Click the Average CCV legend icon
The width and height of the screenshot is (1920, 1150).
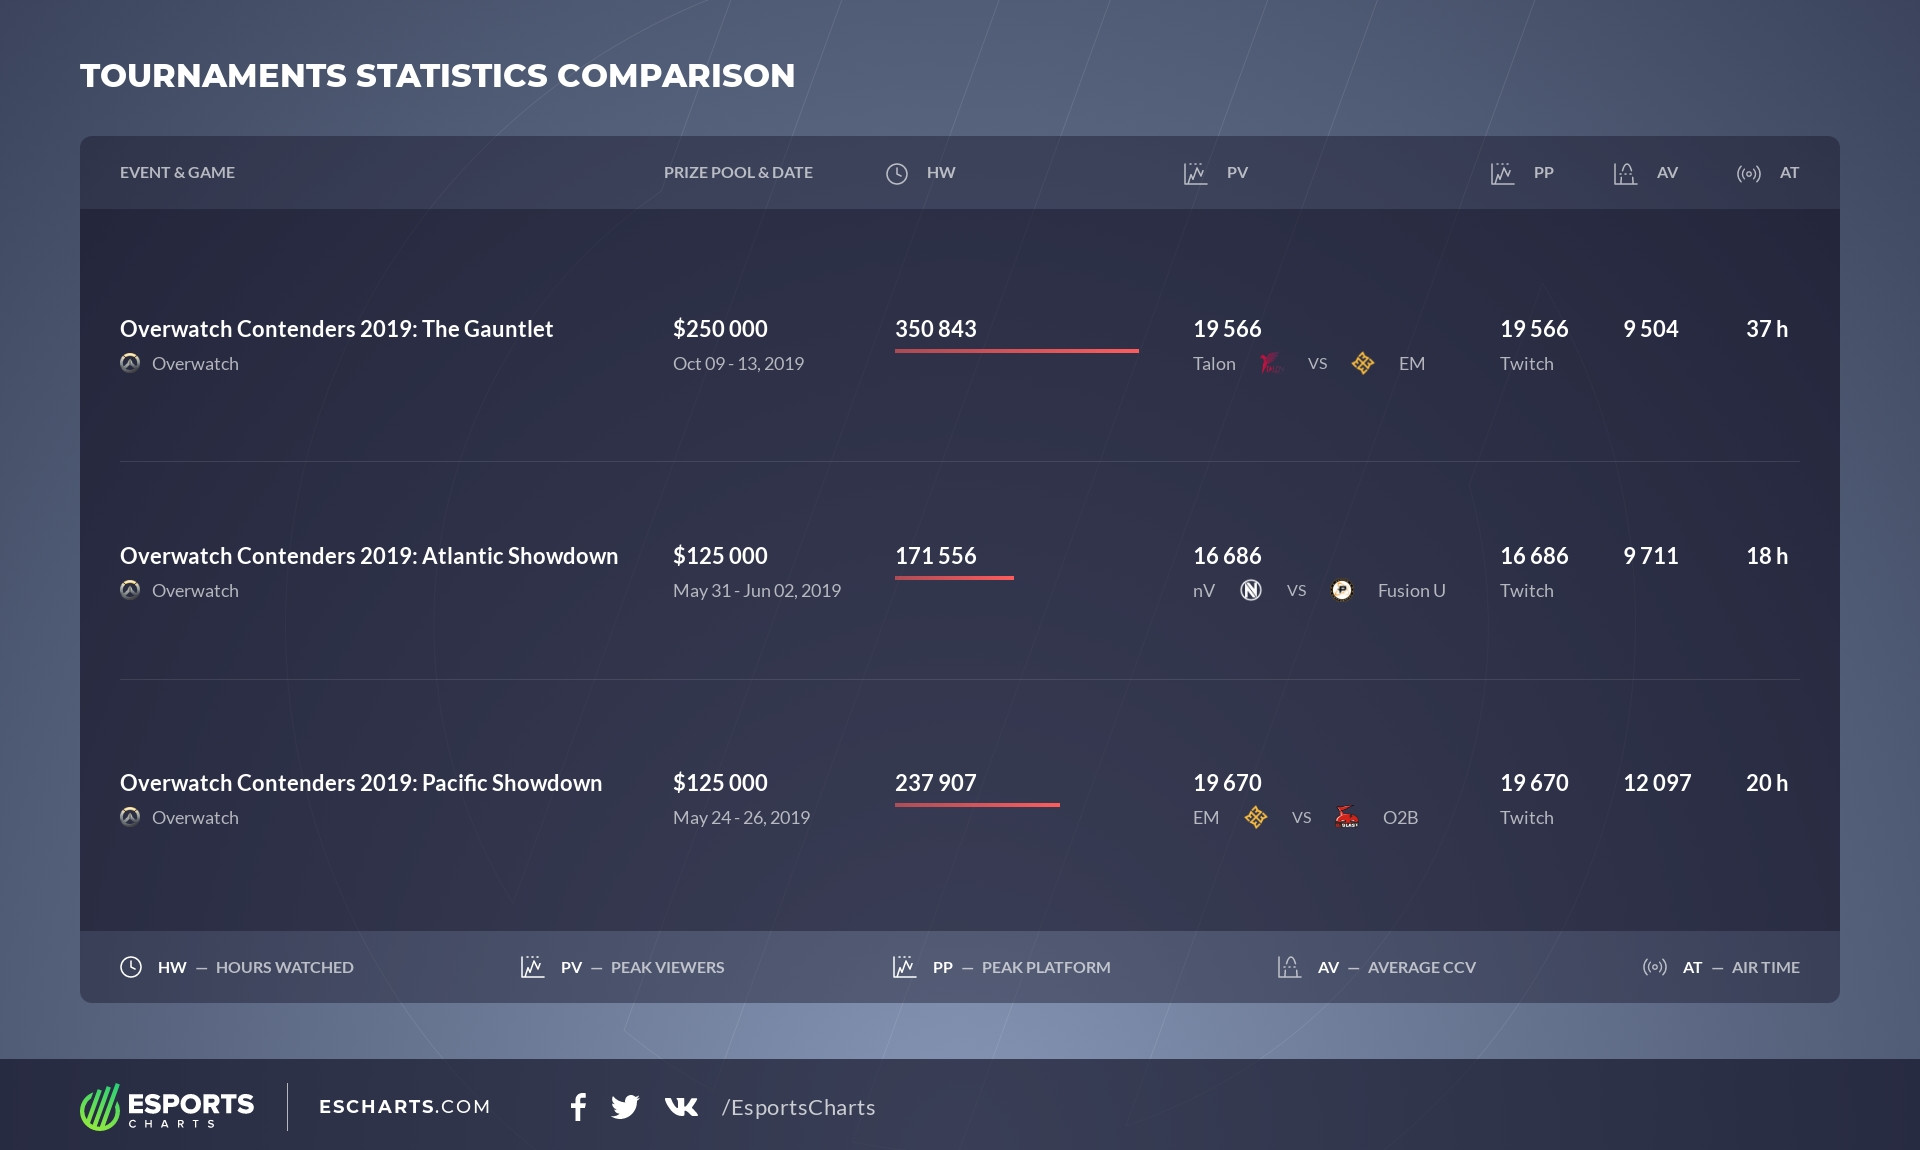1289,967
